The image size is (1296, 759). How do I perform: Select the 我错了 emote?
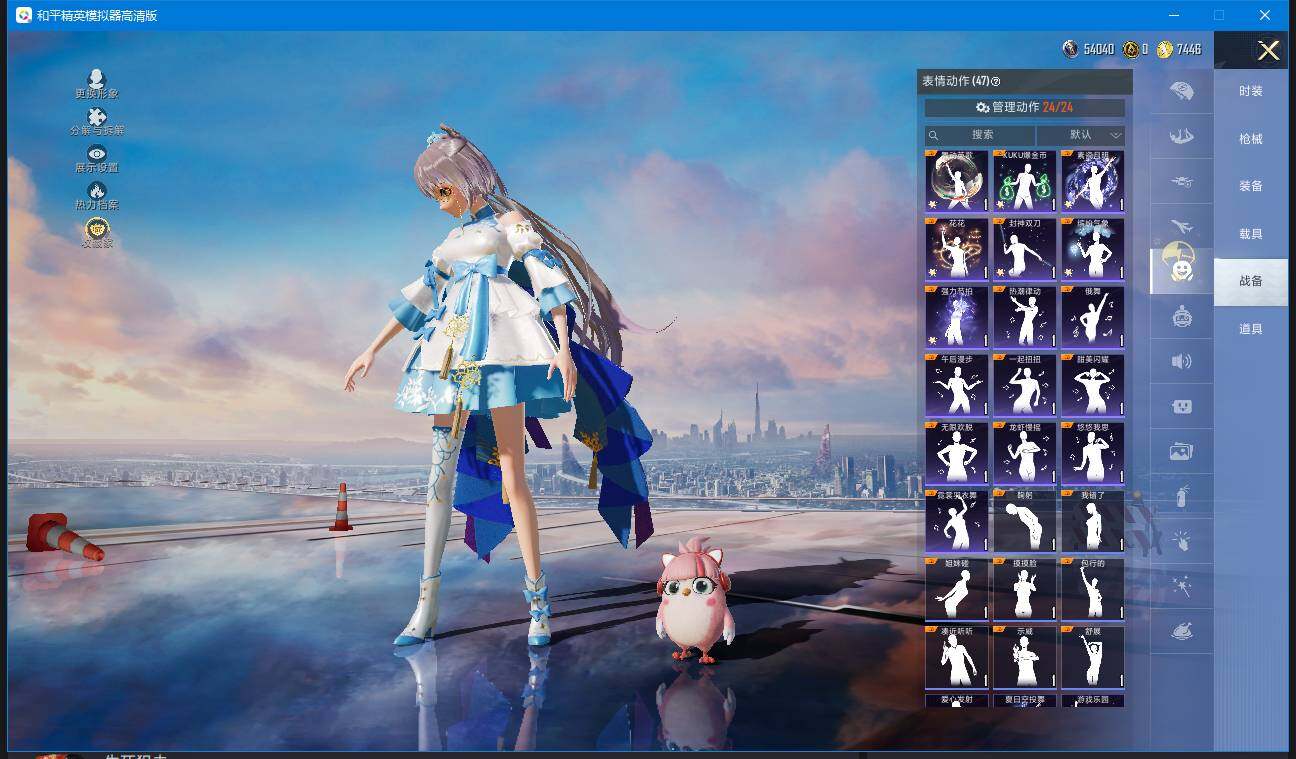(x=1093, y=520)
